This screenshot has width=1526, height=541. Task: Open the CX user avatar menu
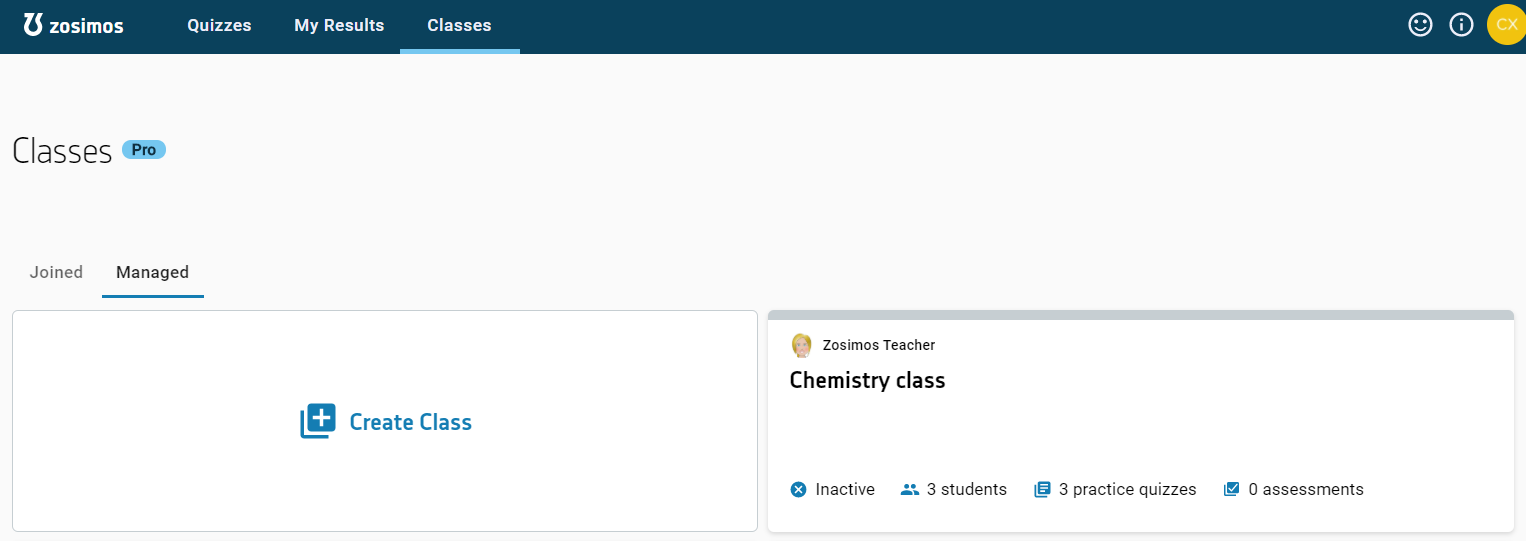coord(1506,25)
